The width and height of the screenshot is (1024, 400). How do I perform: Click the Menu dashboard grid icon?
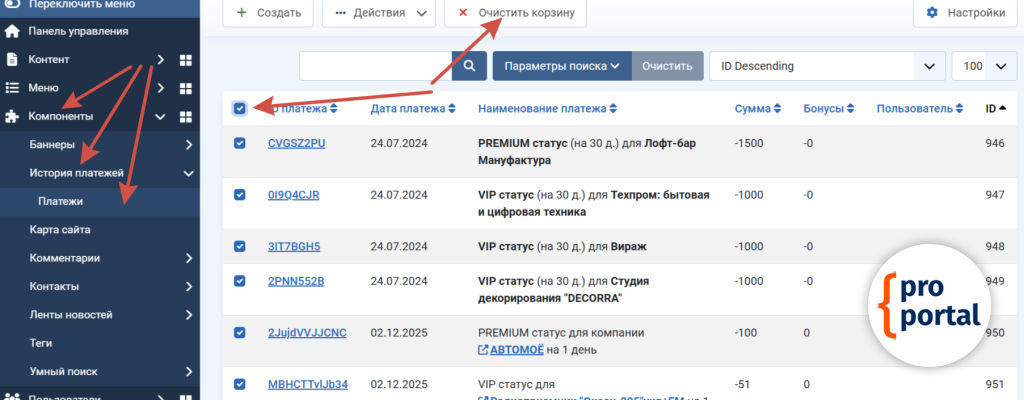pos(186,88)
